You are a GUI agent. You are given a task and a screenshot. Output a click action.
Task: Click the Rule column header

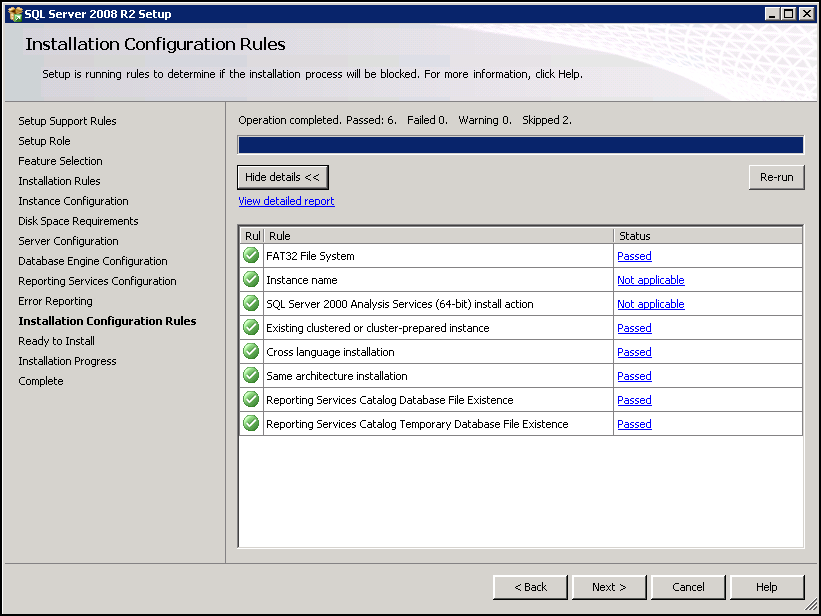[x=438, y=236]
